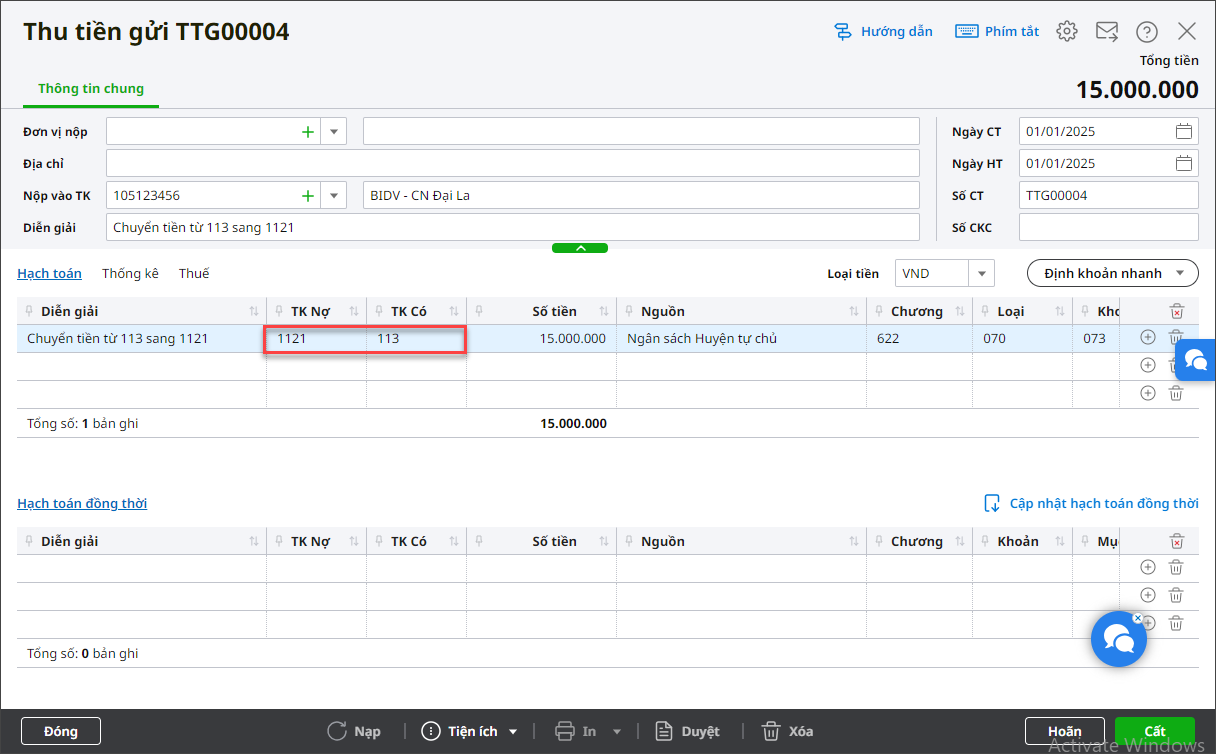
Task: Expand the Loại tiền VND dropdown
Action: click(x=981, y=273)
